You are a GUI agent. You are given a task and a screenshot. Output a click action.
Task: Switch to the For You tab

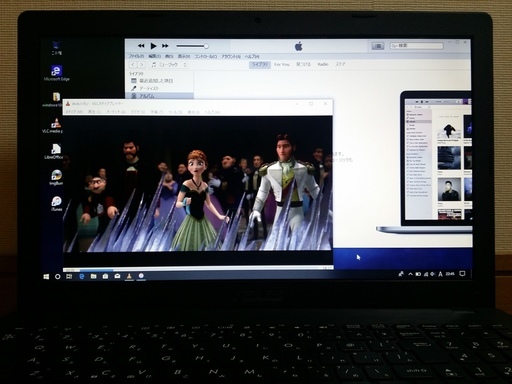[282, 64]
